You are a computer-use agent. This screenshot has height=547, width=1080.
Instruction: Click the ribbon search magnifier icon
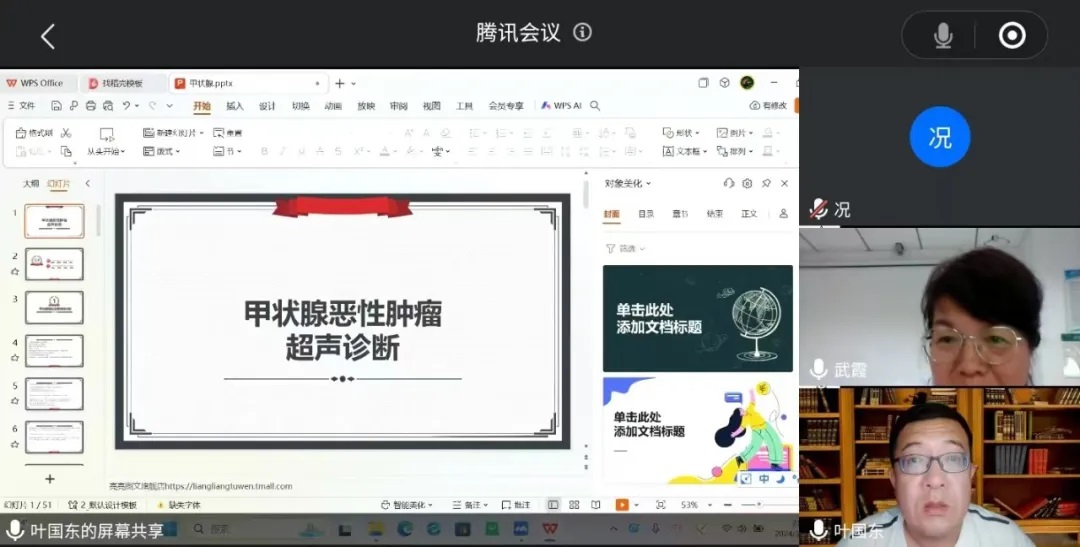click(x=595, y=105)
